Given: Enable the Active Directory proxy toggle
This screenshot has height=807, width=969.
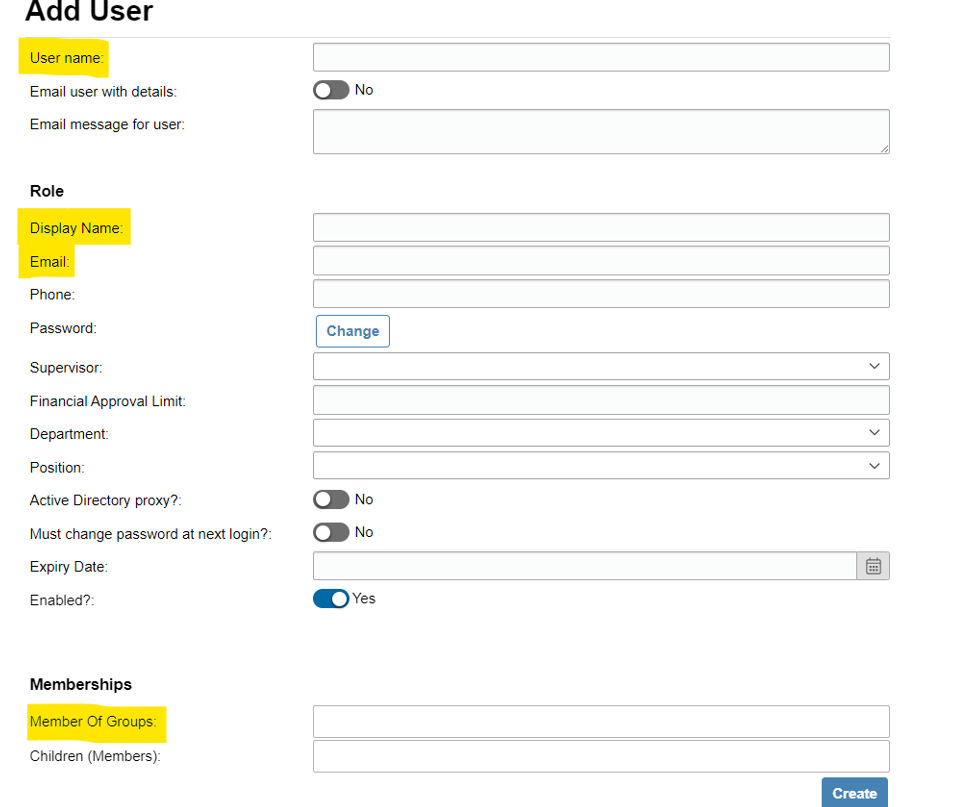Looking at the screenshot, I should pos(331,499).
